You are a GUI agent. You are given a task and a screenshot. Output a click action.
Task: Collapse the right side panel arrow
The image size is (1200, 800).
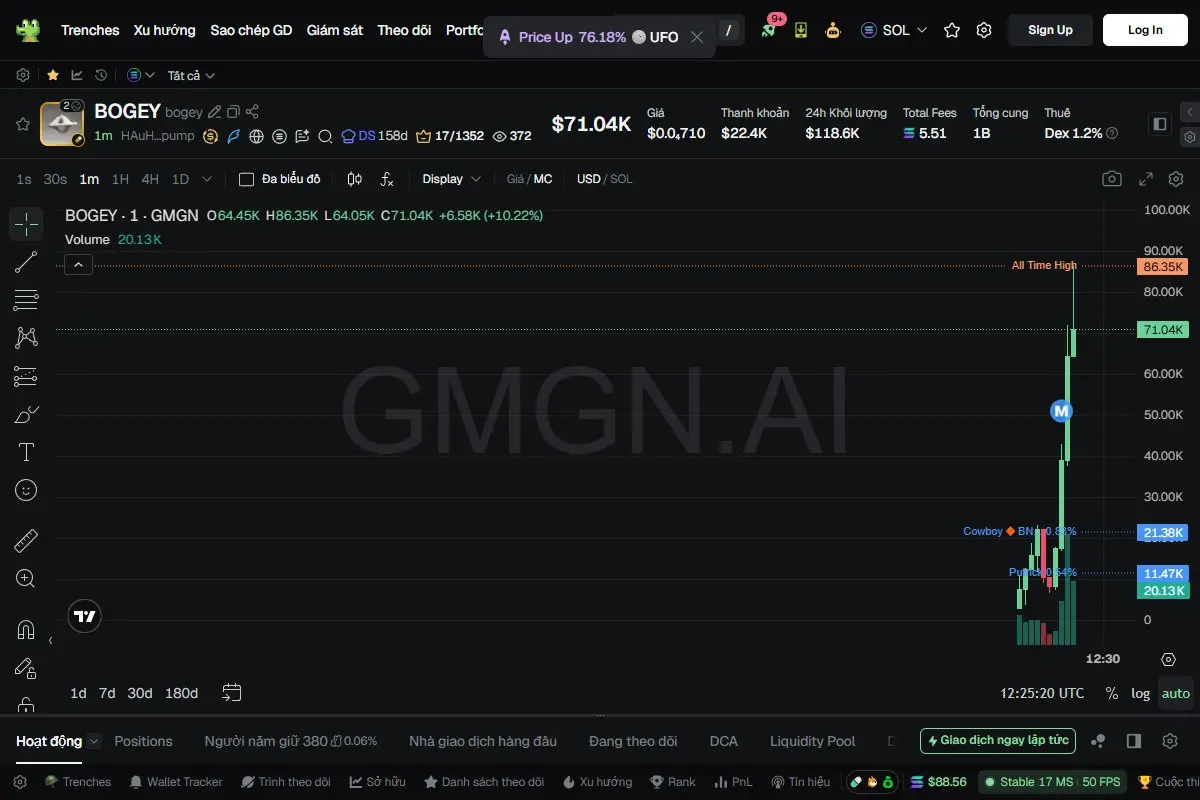click(1189, 112)
